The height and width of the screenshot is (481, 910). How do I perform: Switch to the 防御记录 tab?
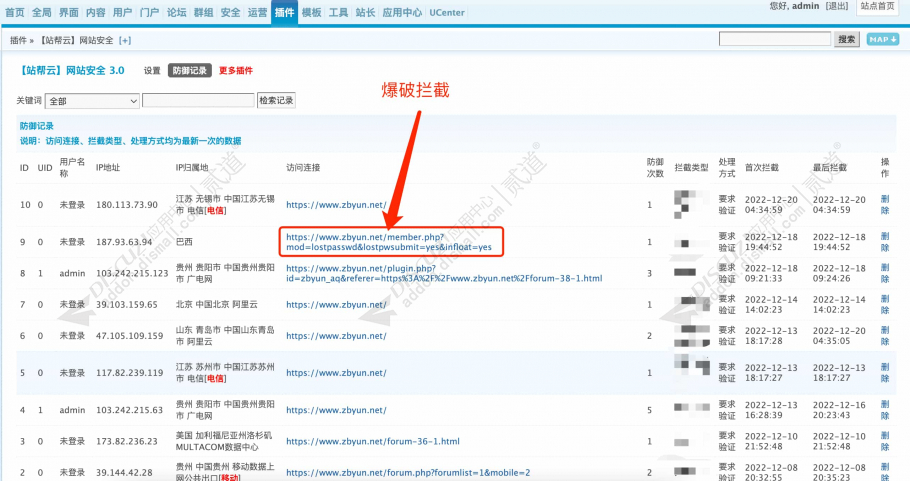(190, 70)
